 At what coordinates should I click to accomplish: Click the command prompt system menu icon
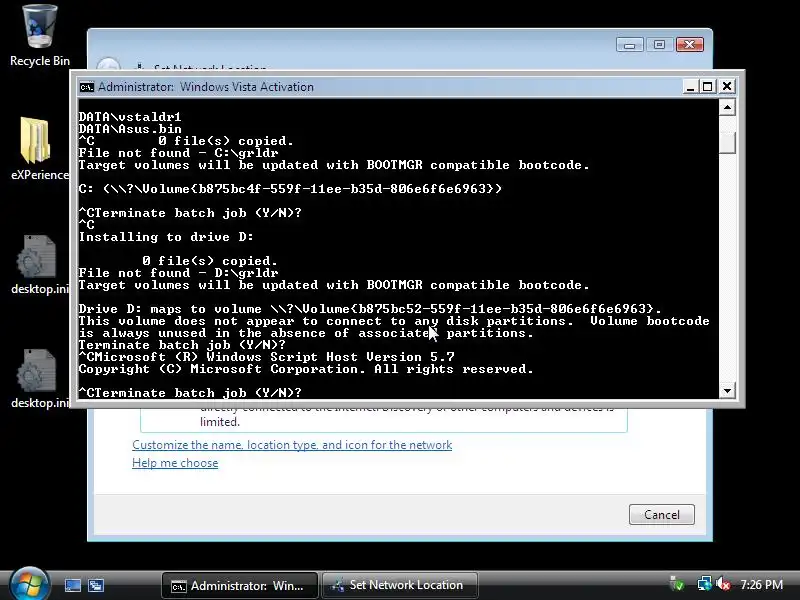[x=86, y=87]
